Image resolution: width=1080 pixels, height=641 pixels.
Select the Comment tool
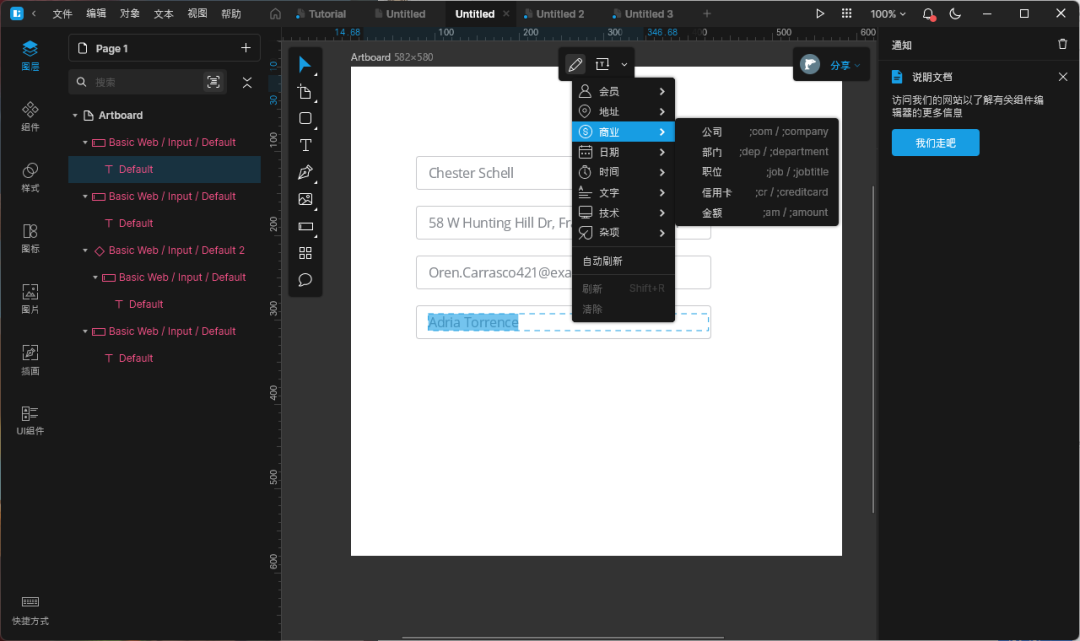(306, 280)
